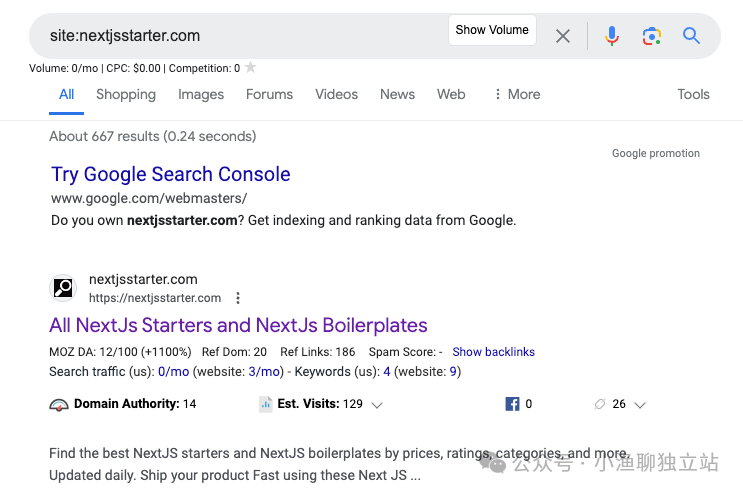The height and width of the screenshot is (493, 743).
Task: Click the Domain Authority gauge icon
Action: point(59,404)
